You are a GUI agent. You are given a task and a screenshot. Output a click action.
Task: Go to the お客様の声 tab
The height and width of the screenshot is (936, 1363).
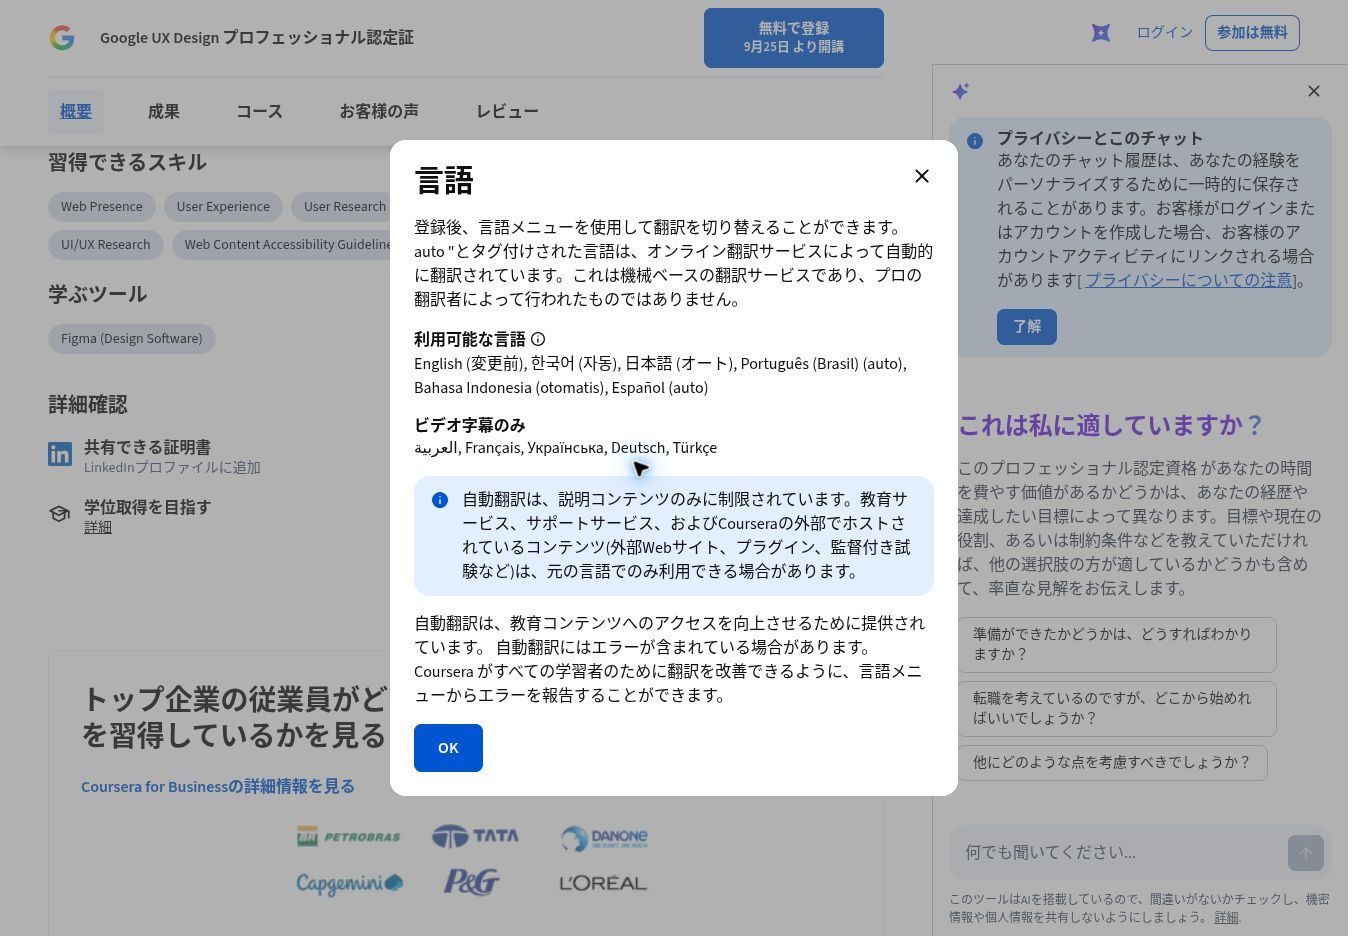tap(379, 112)
